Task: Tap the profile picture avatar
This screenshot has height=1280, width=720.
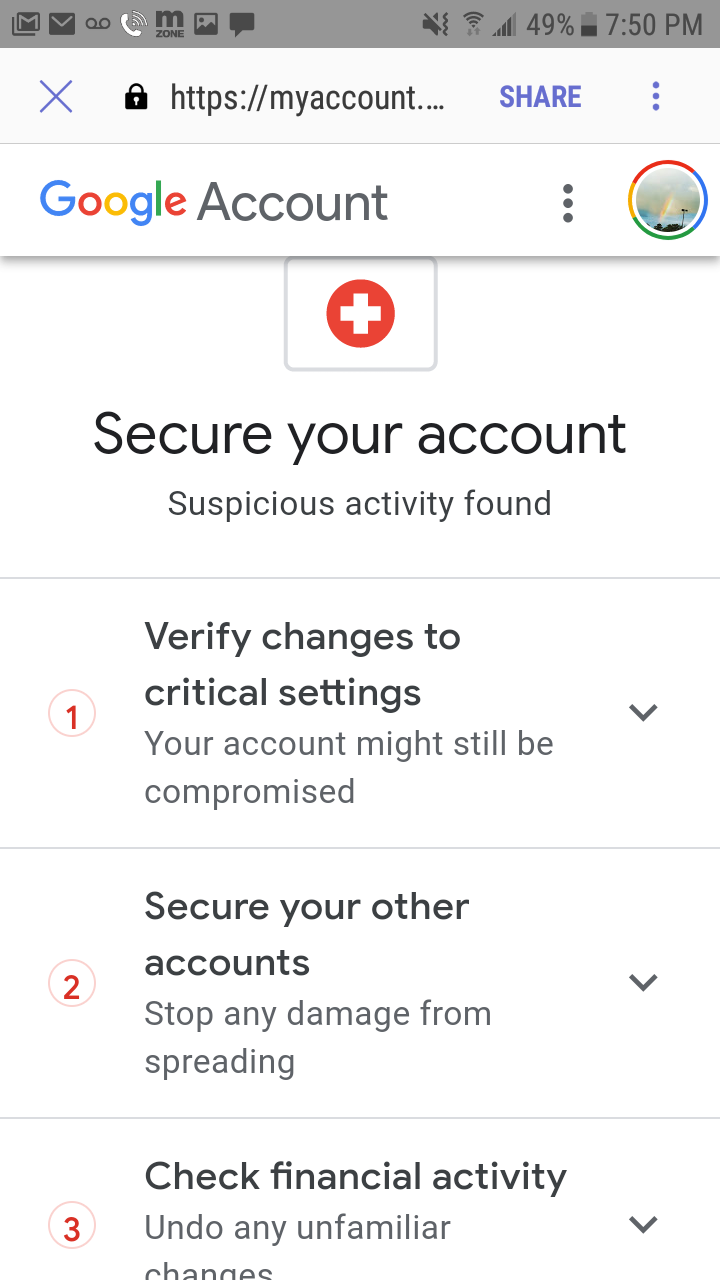Action: [668, 201]
